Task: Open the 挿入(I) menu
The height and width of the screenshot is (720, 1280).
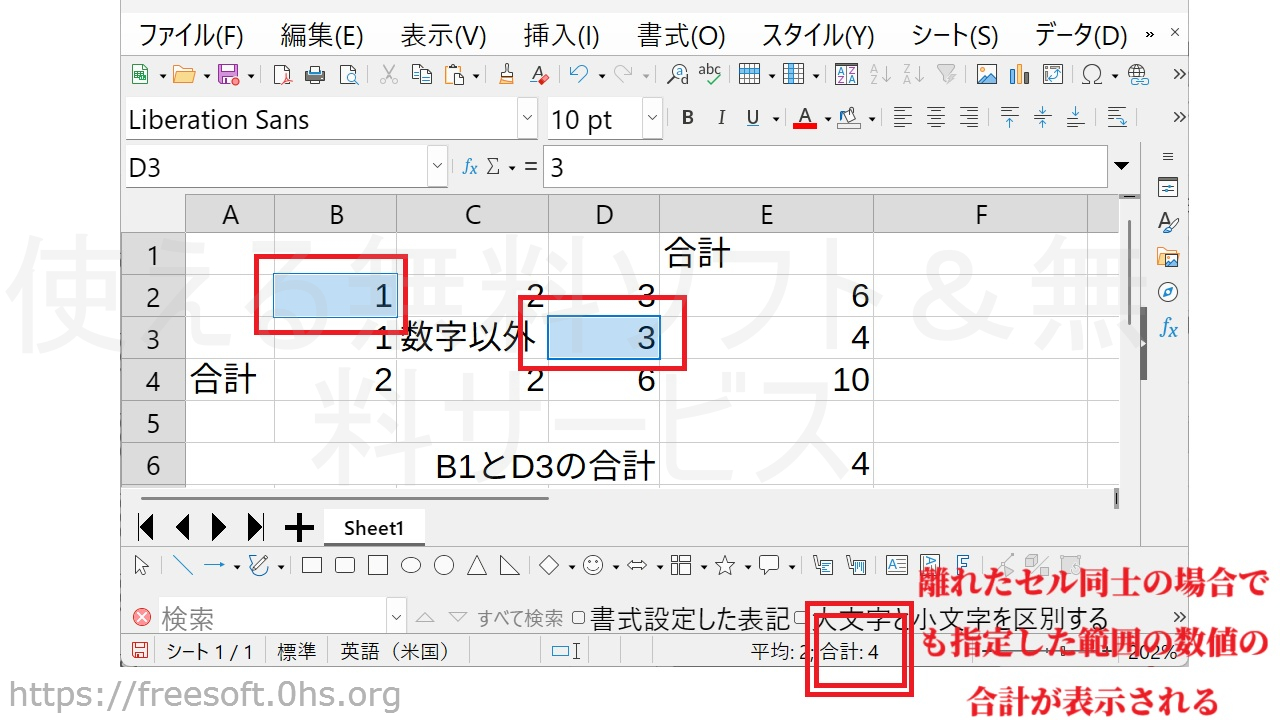Action: click(x=561, y=36)
